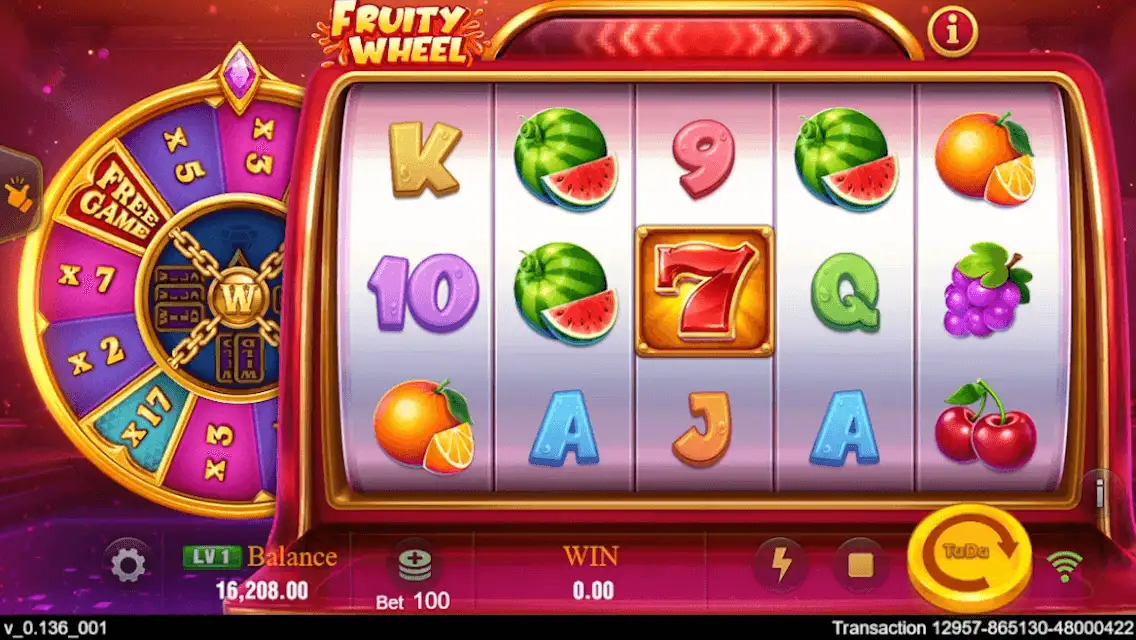1136x640 pixels.
Task: Select the red 7 wild symbol
Action: point(704,291)
